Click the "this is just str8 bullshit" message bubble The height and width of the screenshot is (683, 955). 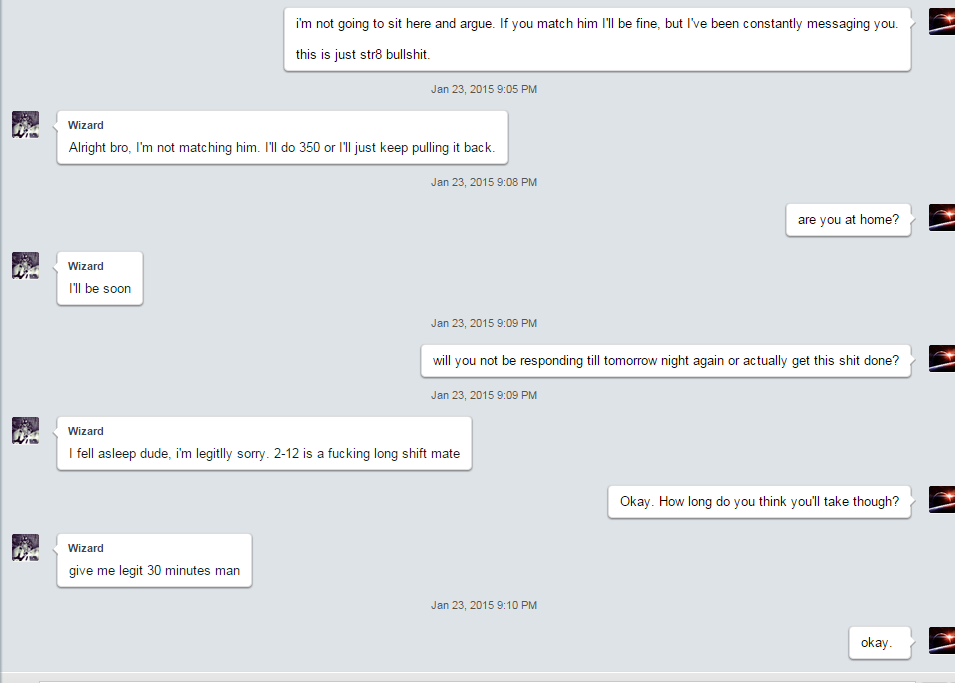[597, 40]
